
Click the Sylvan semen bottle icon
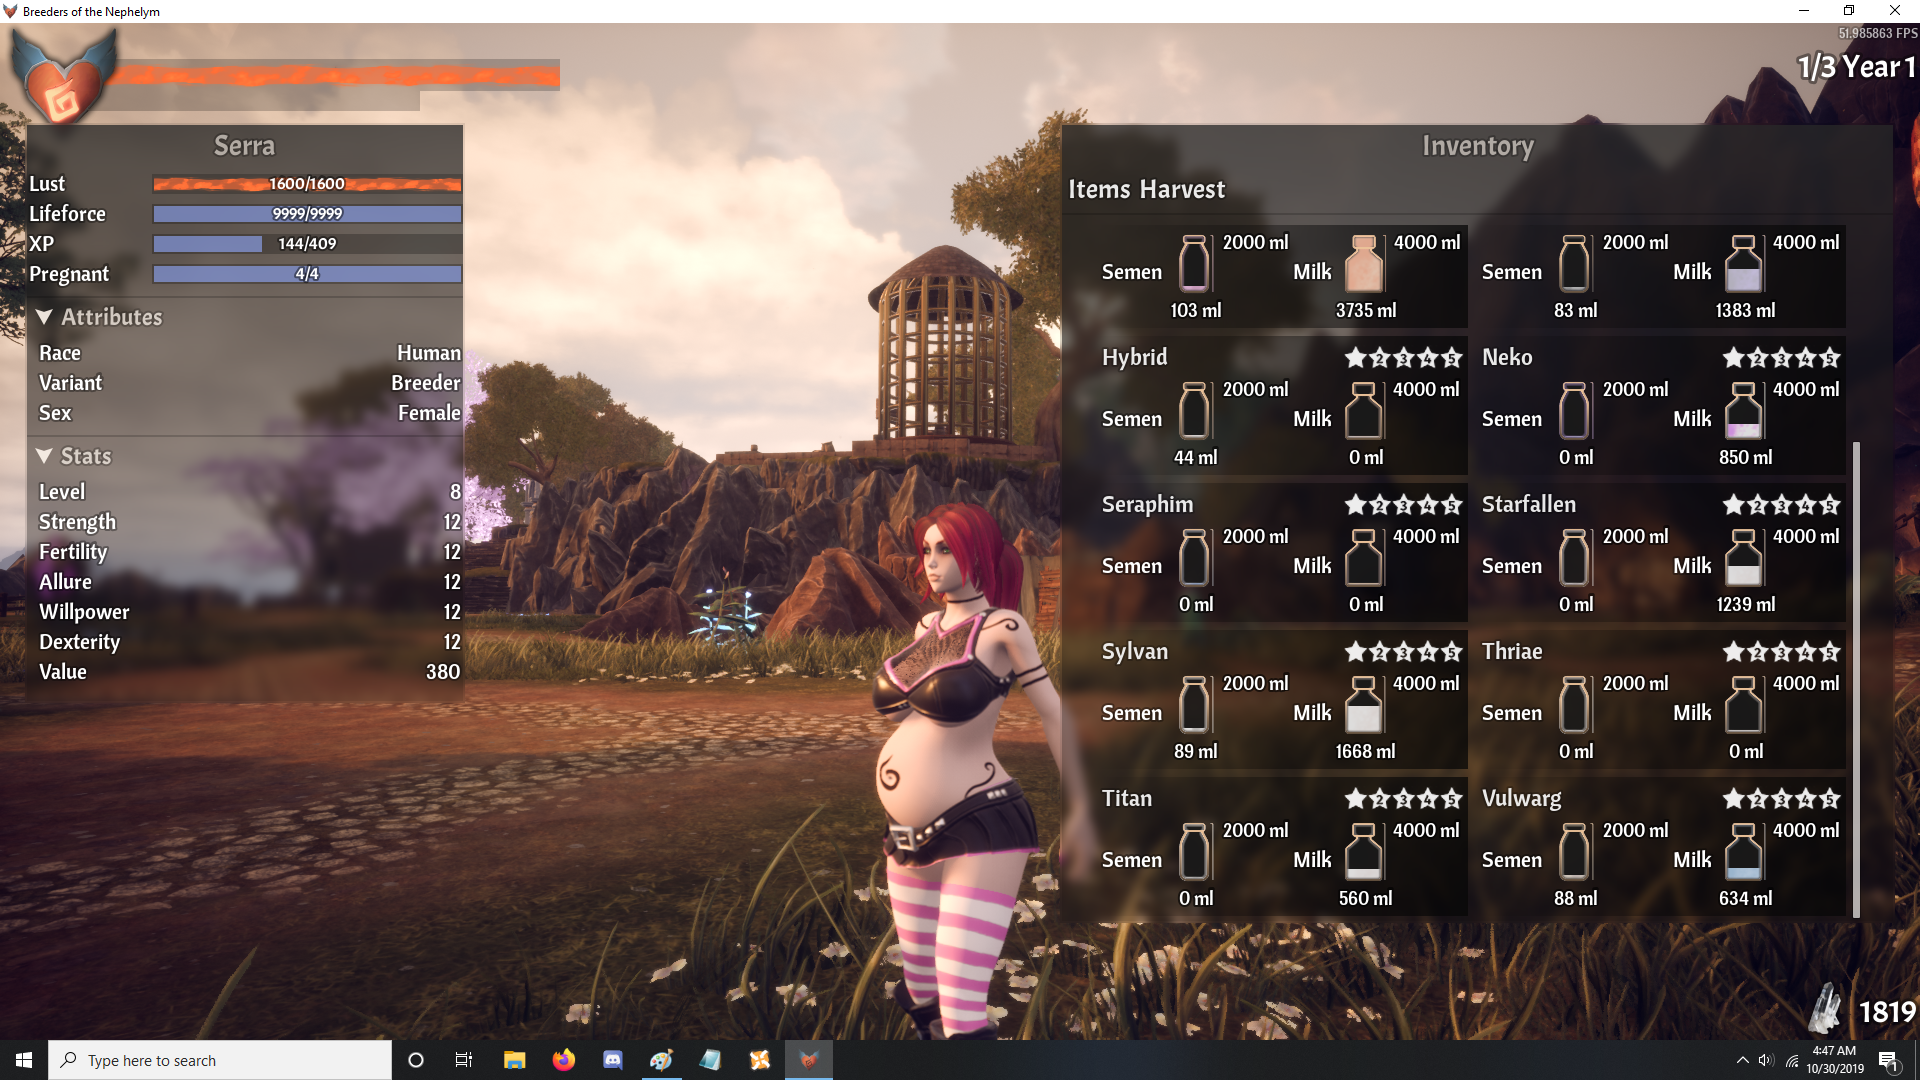tap(1194, 704)
